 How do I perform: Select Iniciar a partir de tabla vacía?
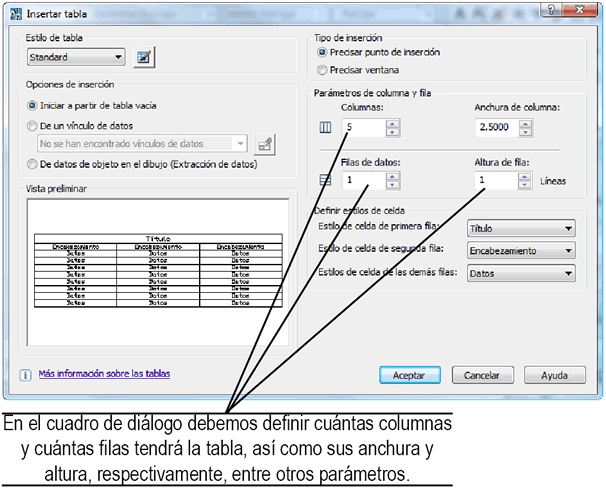click(92, 105)
